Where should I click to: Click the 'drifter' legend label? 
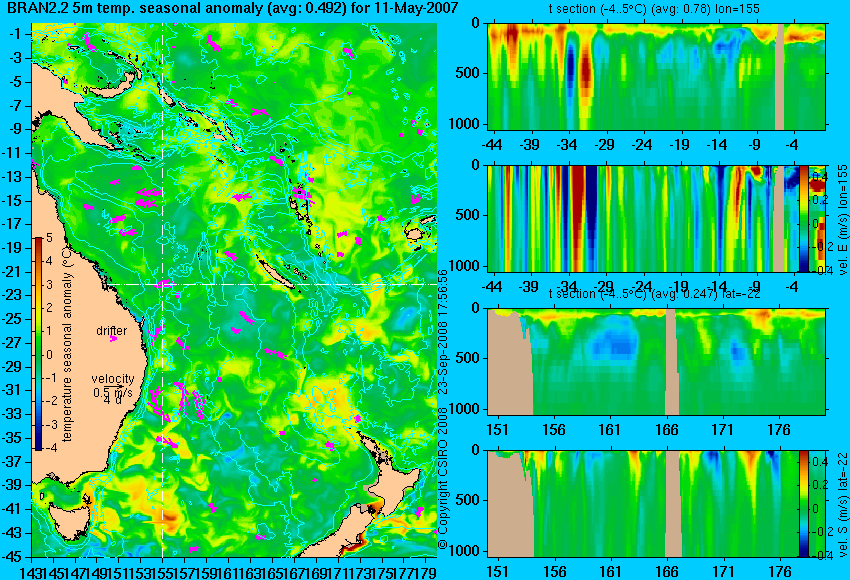click(x=112, y=331)
